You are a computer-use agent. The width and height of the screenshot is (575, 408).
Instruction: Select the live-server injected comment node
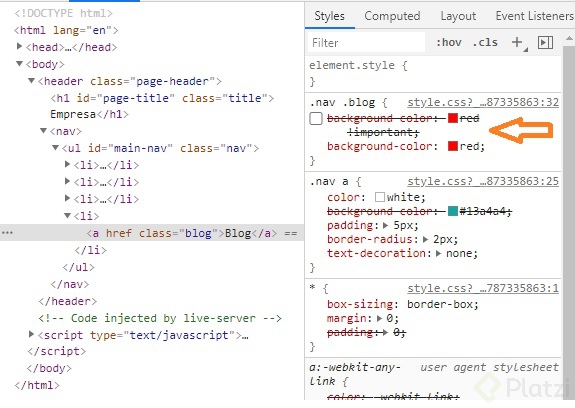pos(160,318)
